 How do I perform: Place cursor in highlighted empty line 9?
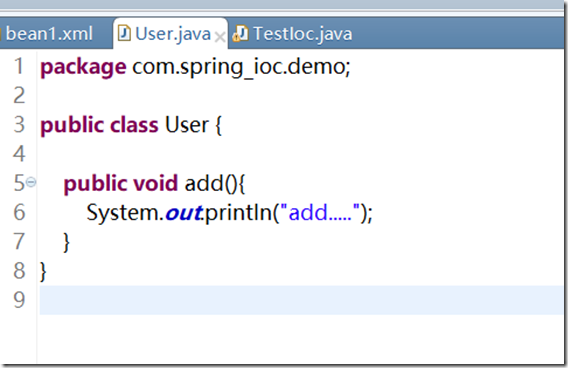(301, 300)
